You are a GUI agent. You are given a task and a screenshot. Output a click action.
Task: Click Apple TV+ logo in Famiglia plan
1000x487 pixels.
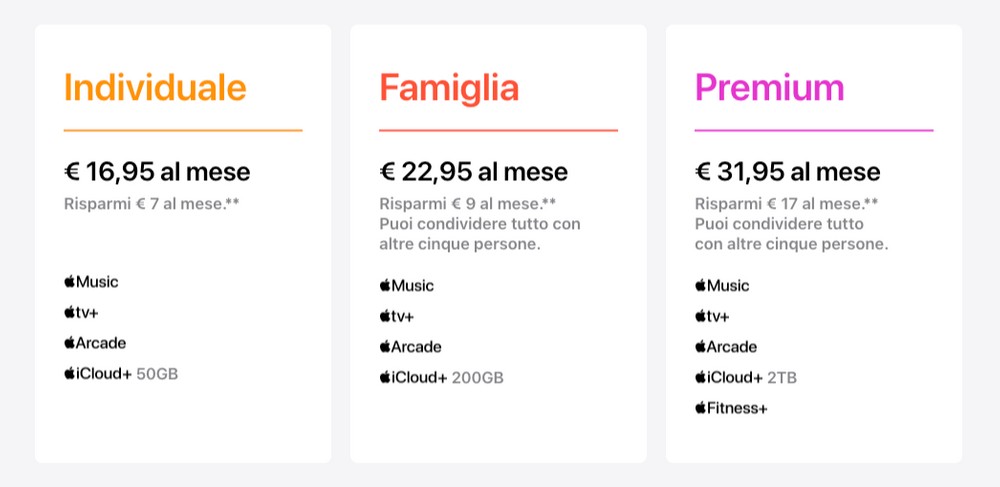(397, 316)
